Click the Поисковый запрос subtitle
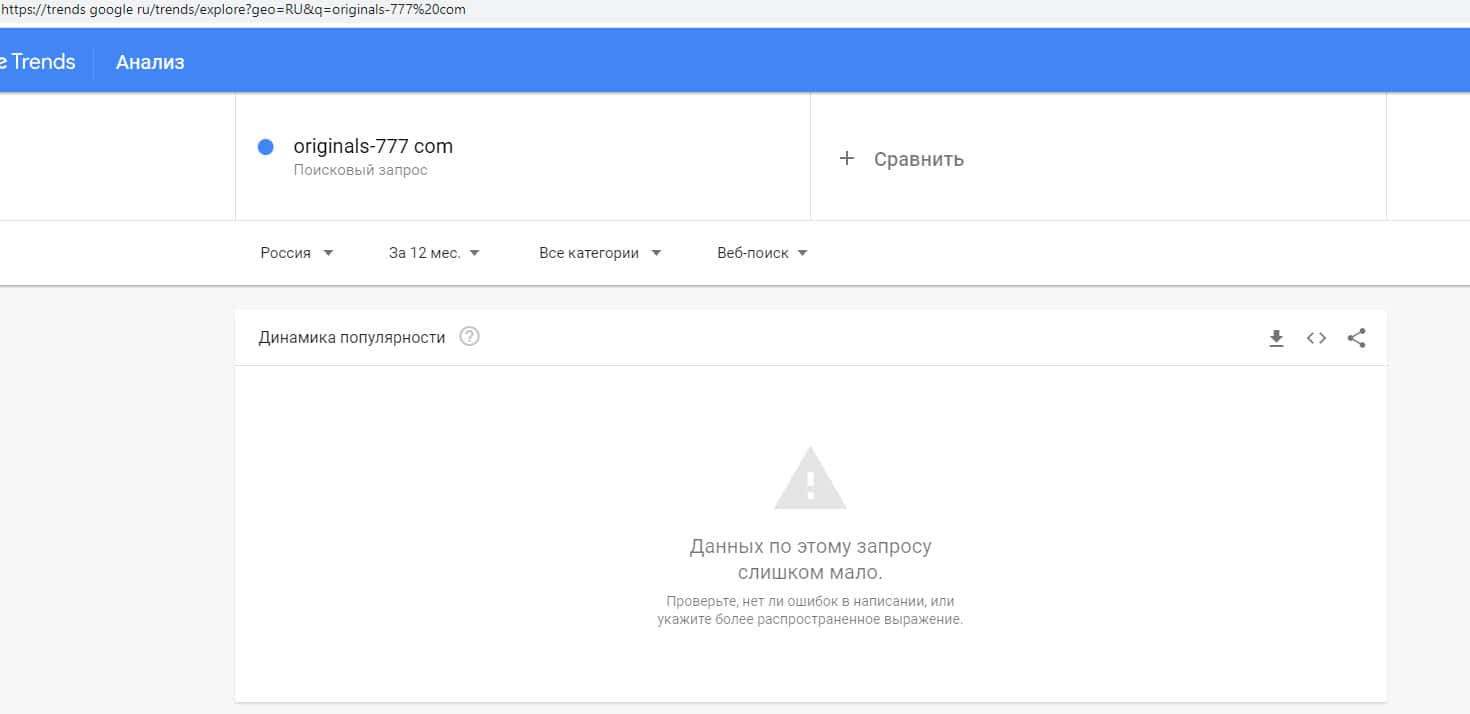Image resolution: width=1470 pixels, height=714 pixels. coord(360,171)
